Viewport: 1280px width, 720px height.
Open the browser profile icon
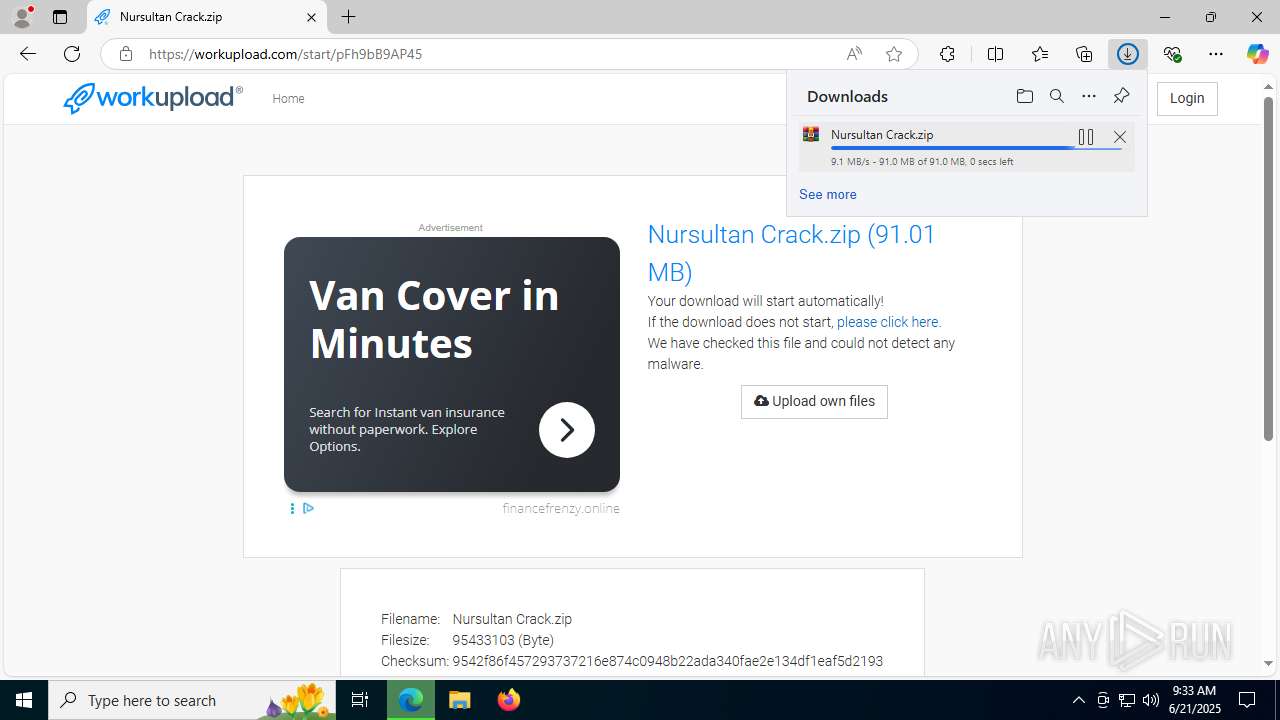pyautogui.click(x=22, y=17)
